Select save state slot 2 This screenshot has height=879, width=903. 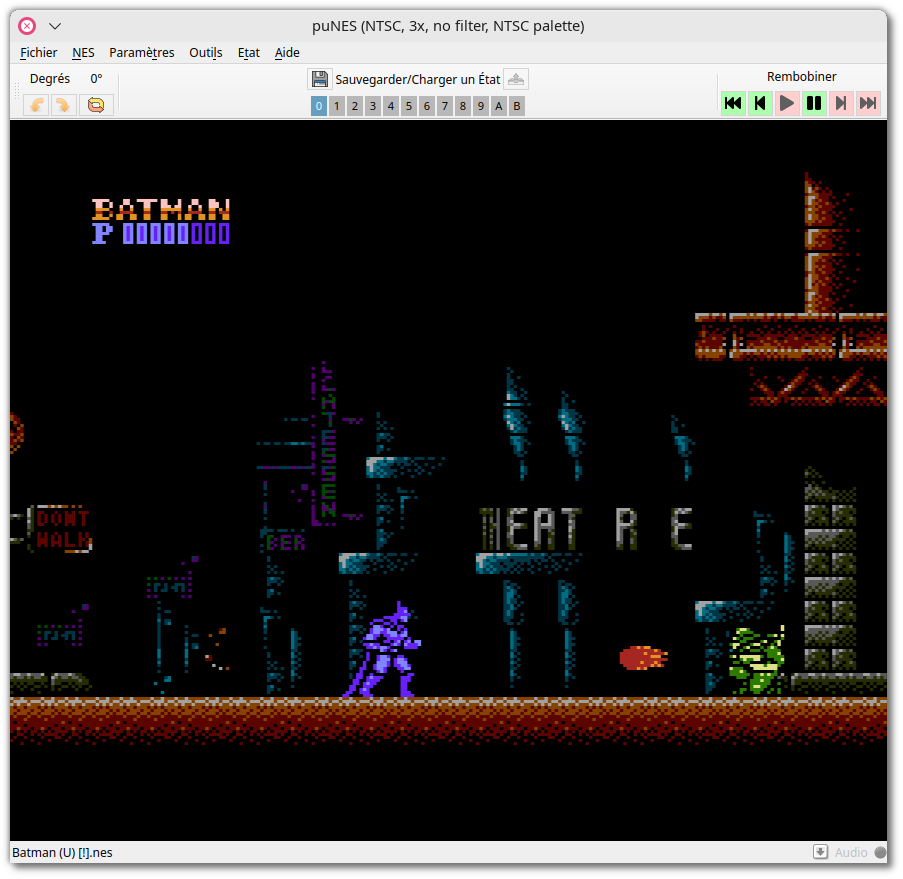[355, 106]
